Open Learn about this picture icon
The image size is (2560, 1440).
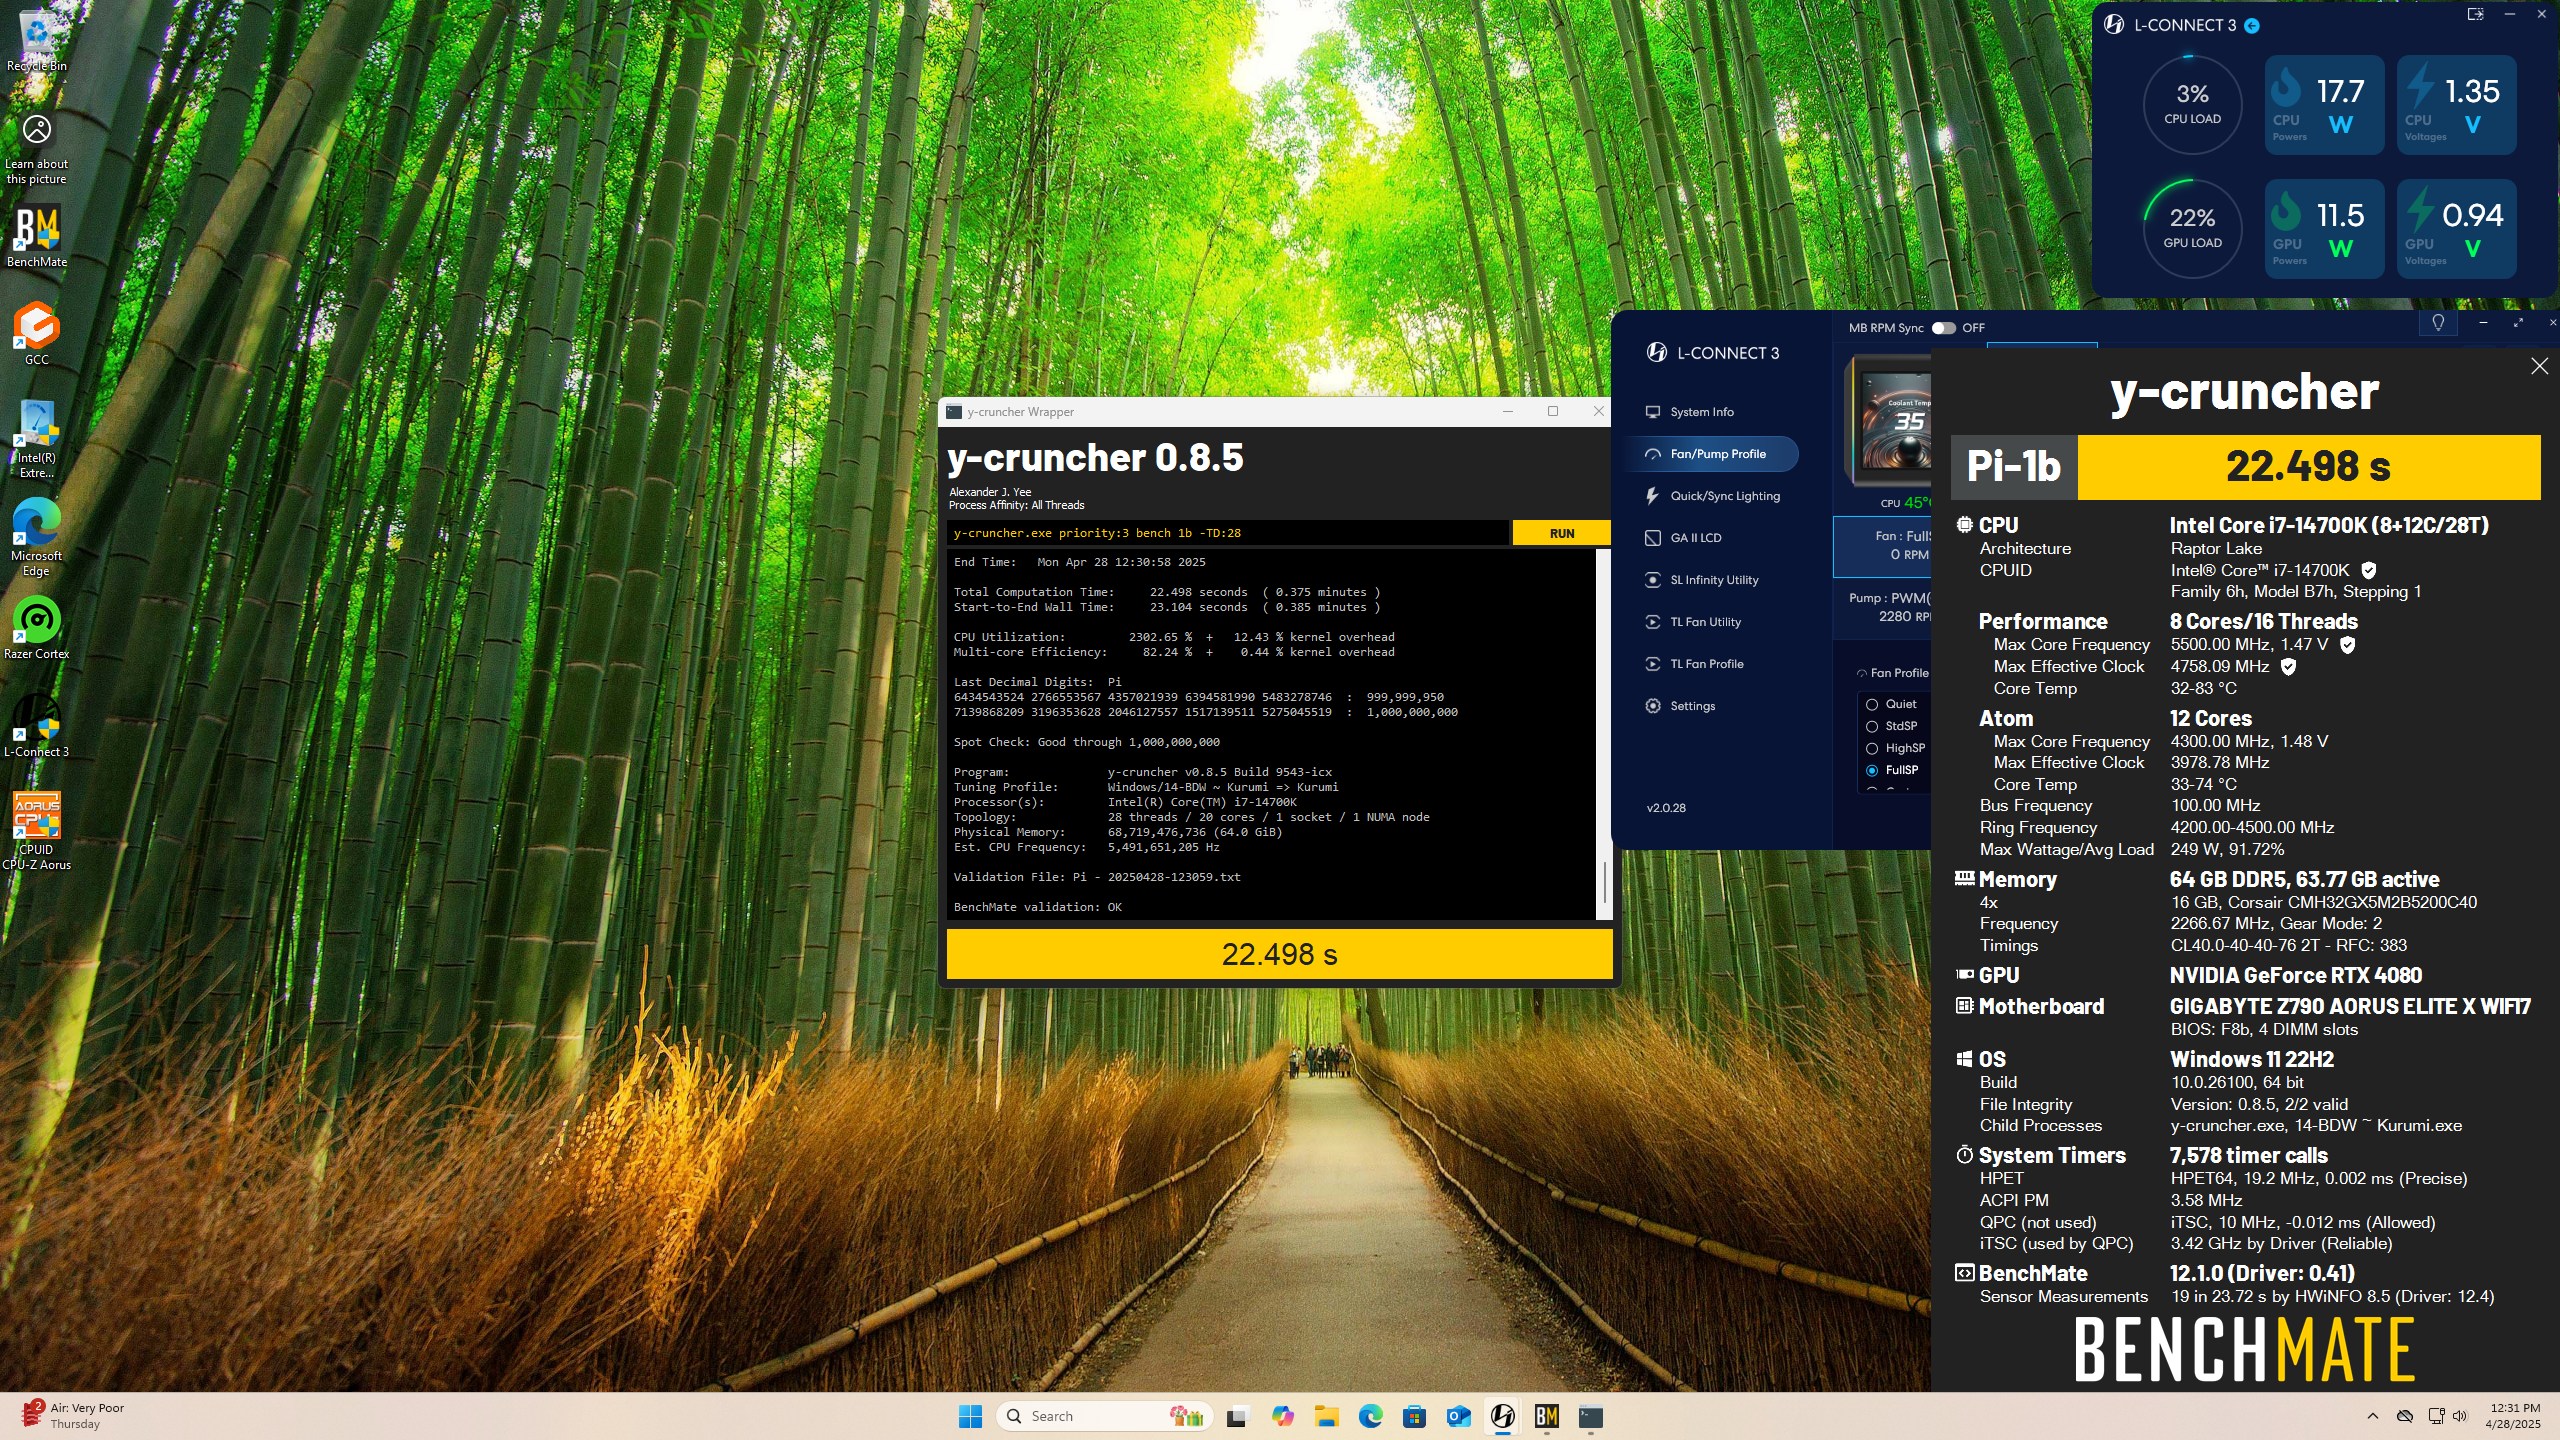[37, 148]
